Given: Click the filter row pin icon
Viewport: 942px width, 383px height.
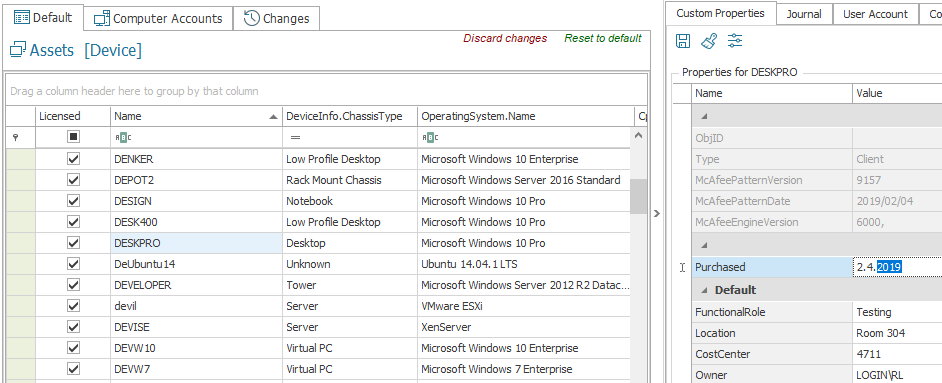Looking at the screenshot, I should [15, 137].
